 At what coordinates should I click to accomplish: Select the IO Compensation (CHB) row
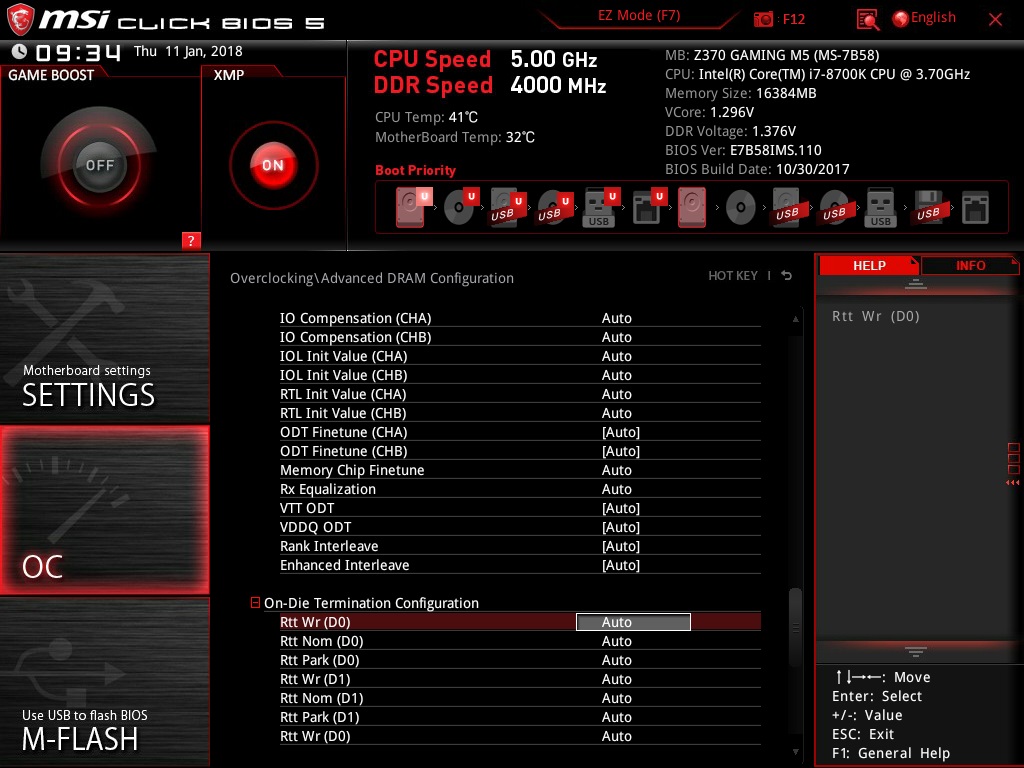click(x=520, y=337)
